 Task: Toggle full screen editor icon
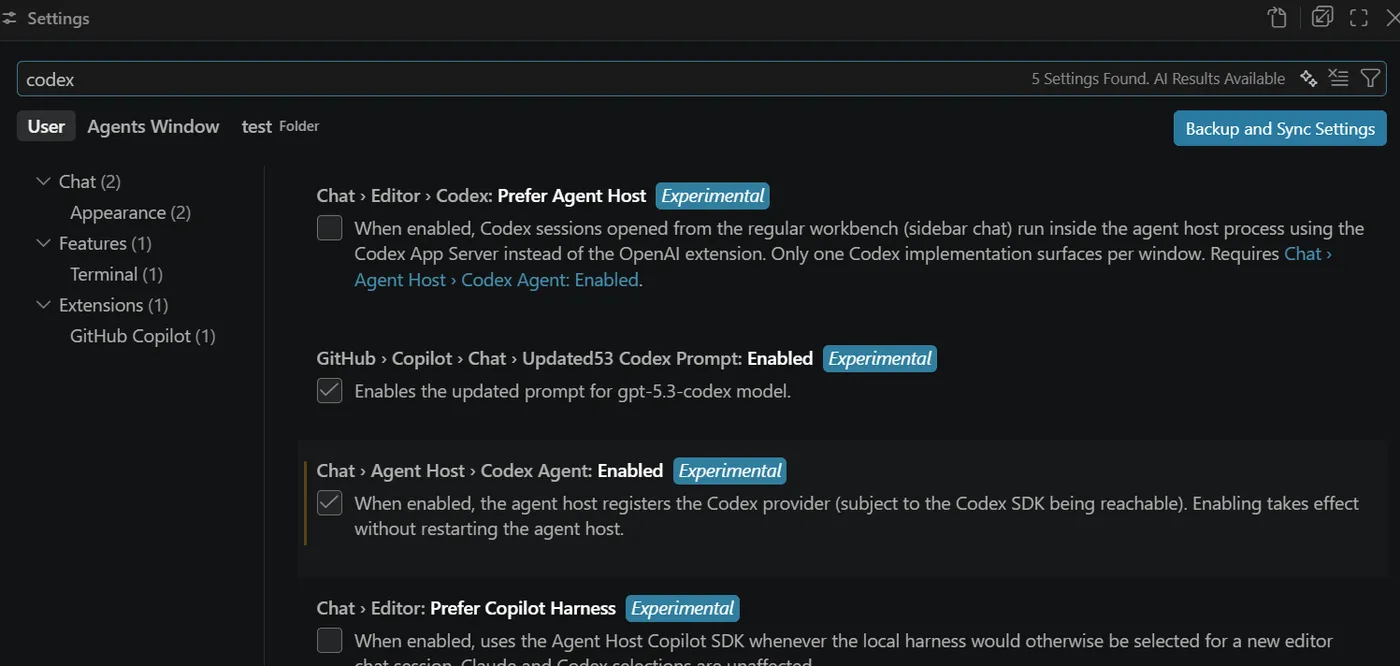1359,17
